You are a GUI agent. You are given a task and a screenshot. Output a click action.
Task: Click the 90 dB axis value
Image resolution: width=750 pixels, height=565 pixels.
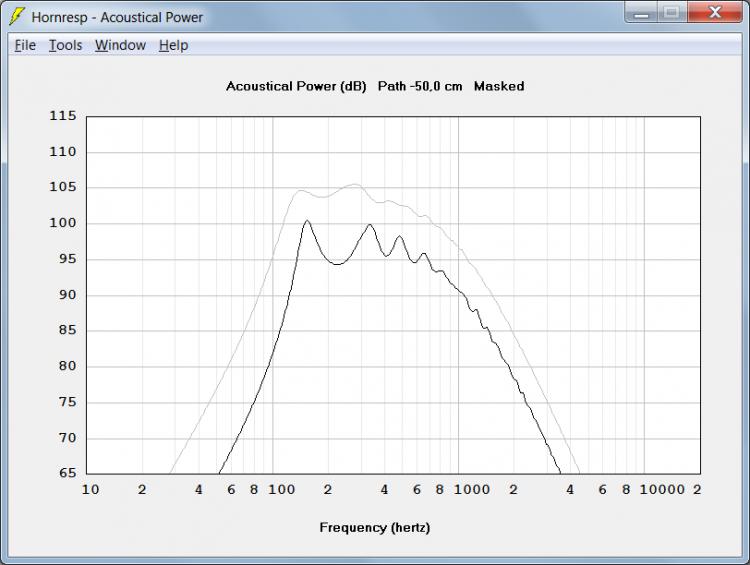pos(67,295)
